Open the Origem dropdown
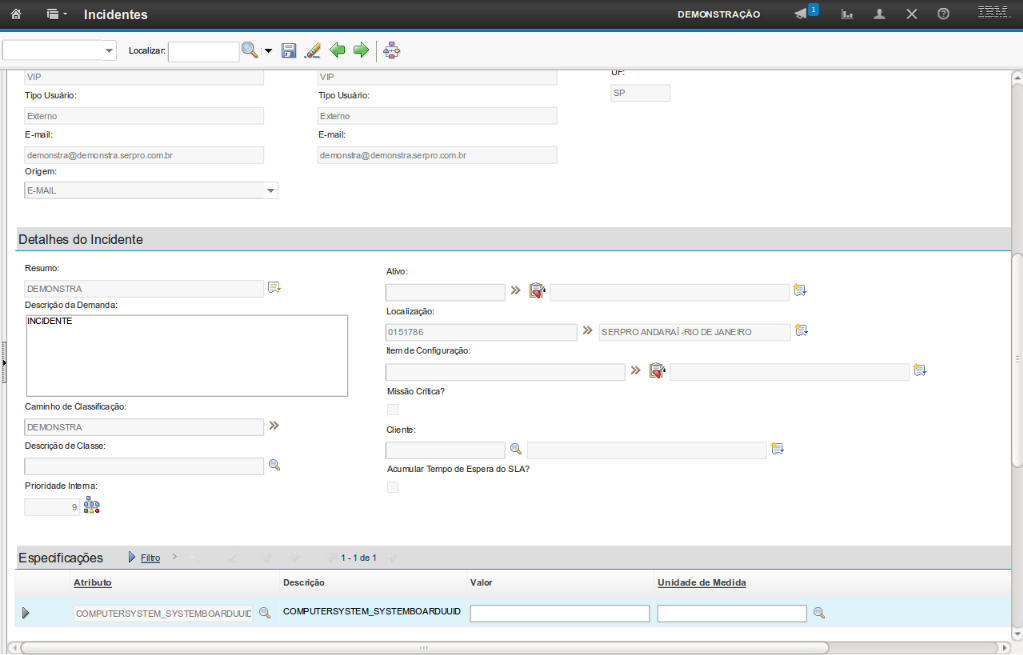The width and height of the screenshot is (1023, 655). click(x=270, y=190)
